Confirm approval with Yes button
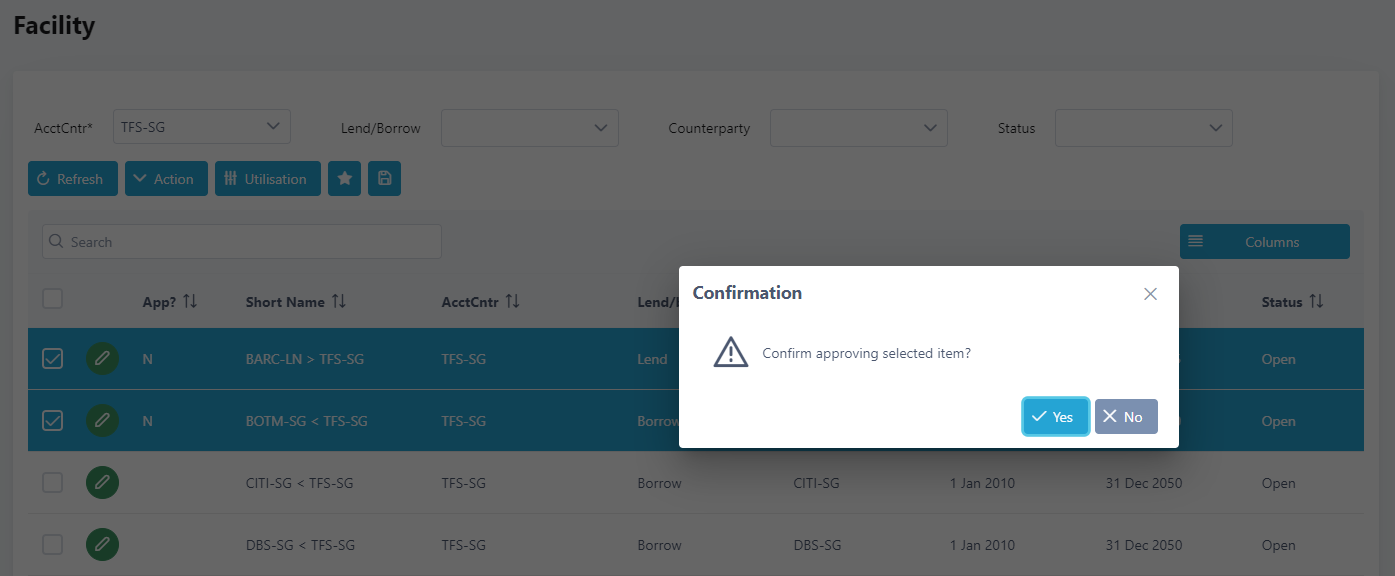Viewport: 1395px width, 576px height. [x=1055, y=417]
